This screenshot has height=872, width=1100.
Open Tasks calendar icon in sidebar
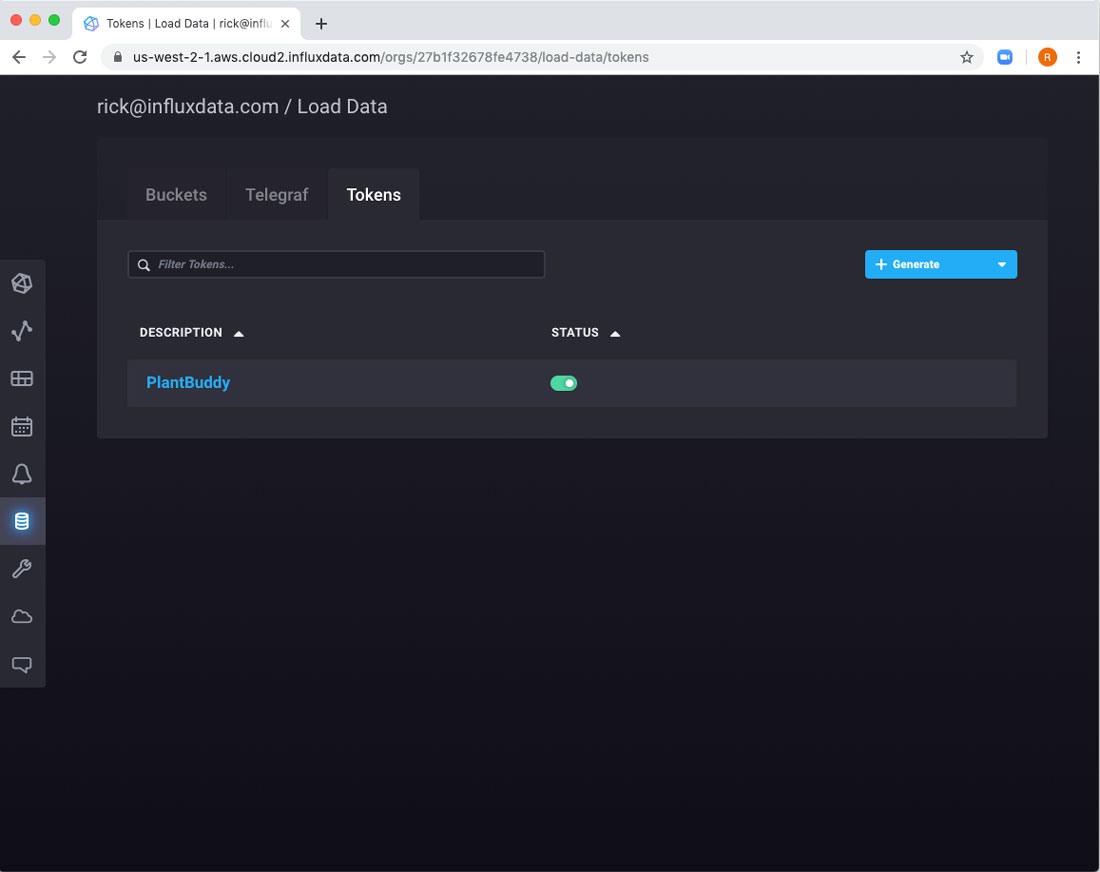[22, 426]
